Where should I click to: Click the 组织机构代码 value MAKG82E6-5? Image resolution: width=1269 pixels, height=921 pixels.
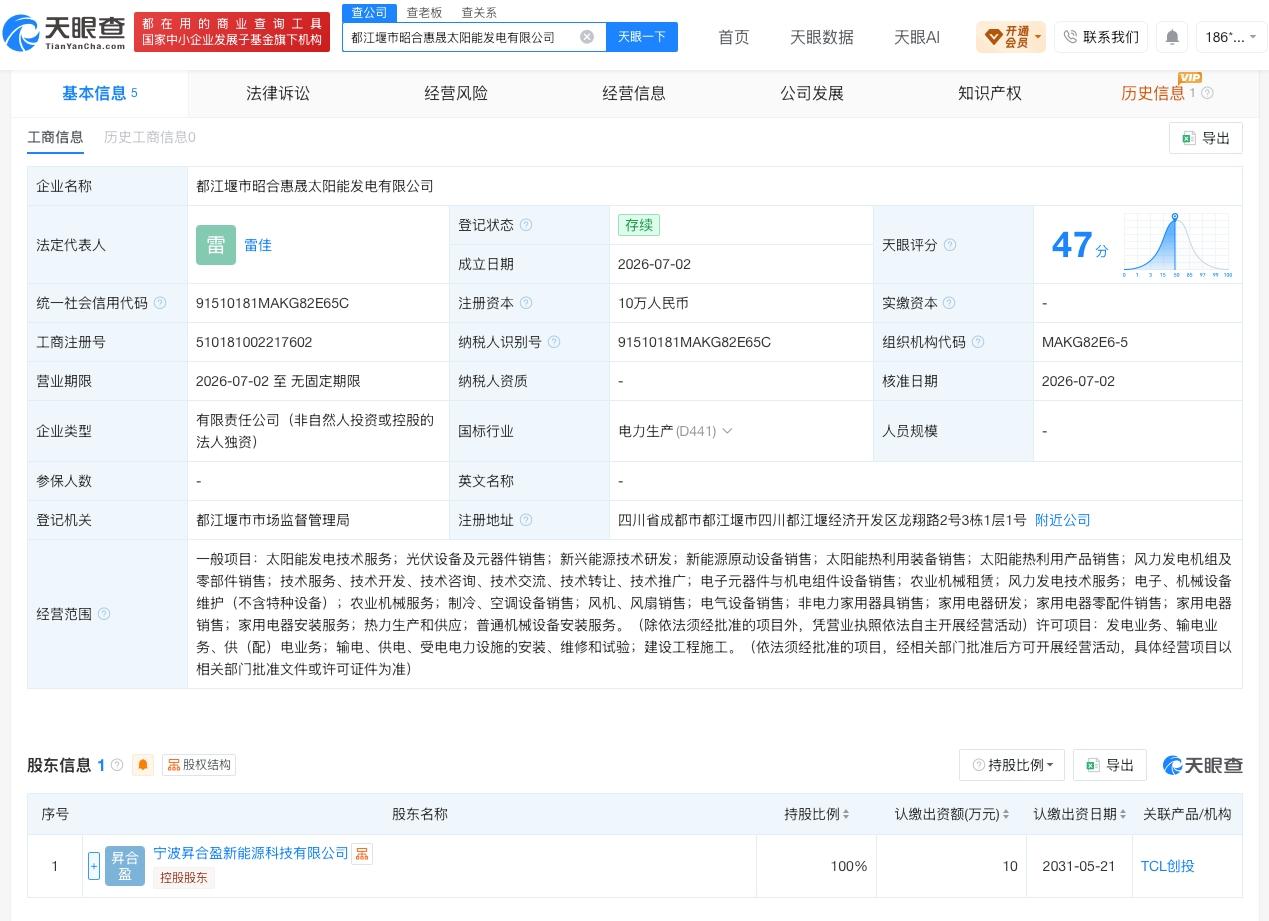tap(1085, 342)
